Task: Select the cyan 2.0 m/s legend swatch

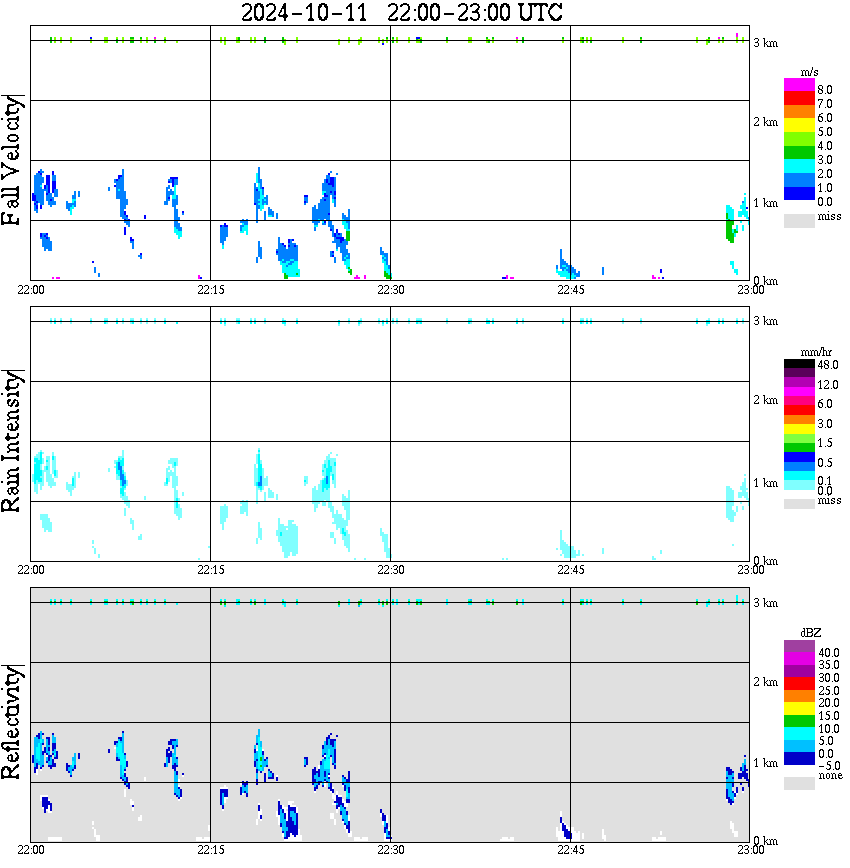Action: click(x=799, y=167)
